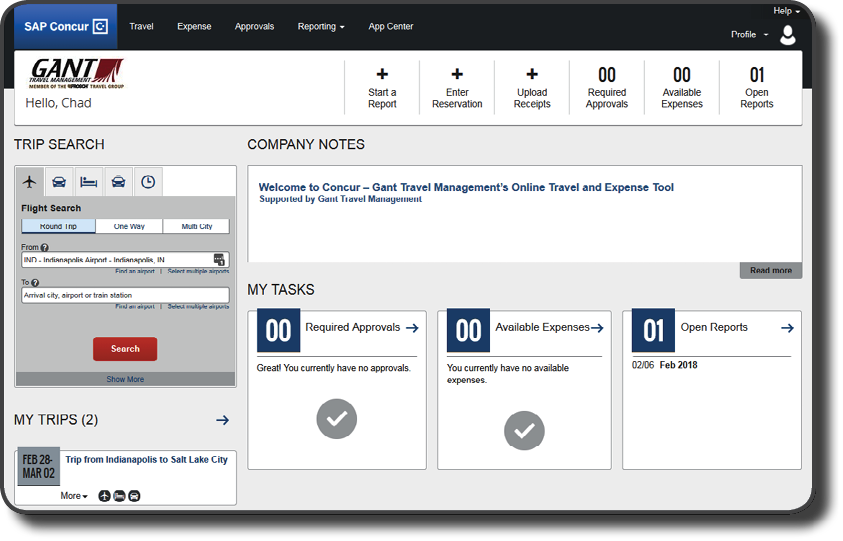The height and width of the screenshot is (541, 843).
Task: Open the 02/06 Feb 2018 report
Action: point(665,365)
